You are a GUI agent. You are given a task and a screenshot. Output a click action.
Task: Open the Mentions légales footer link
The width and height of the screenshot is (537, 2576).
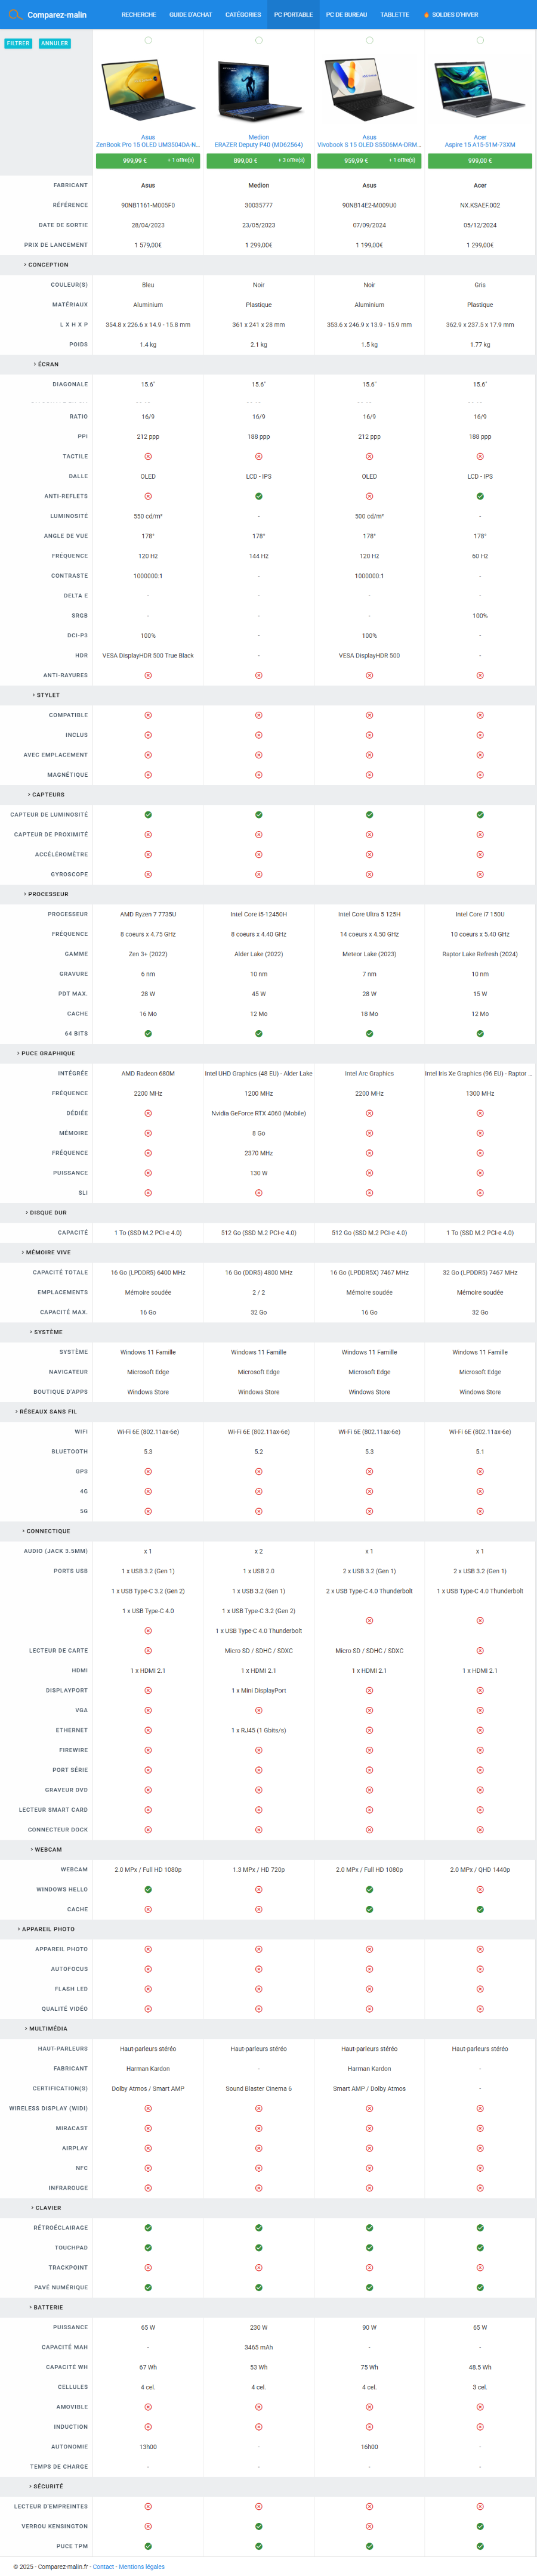(x=141, y=2566)
